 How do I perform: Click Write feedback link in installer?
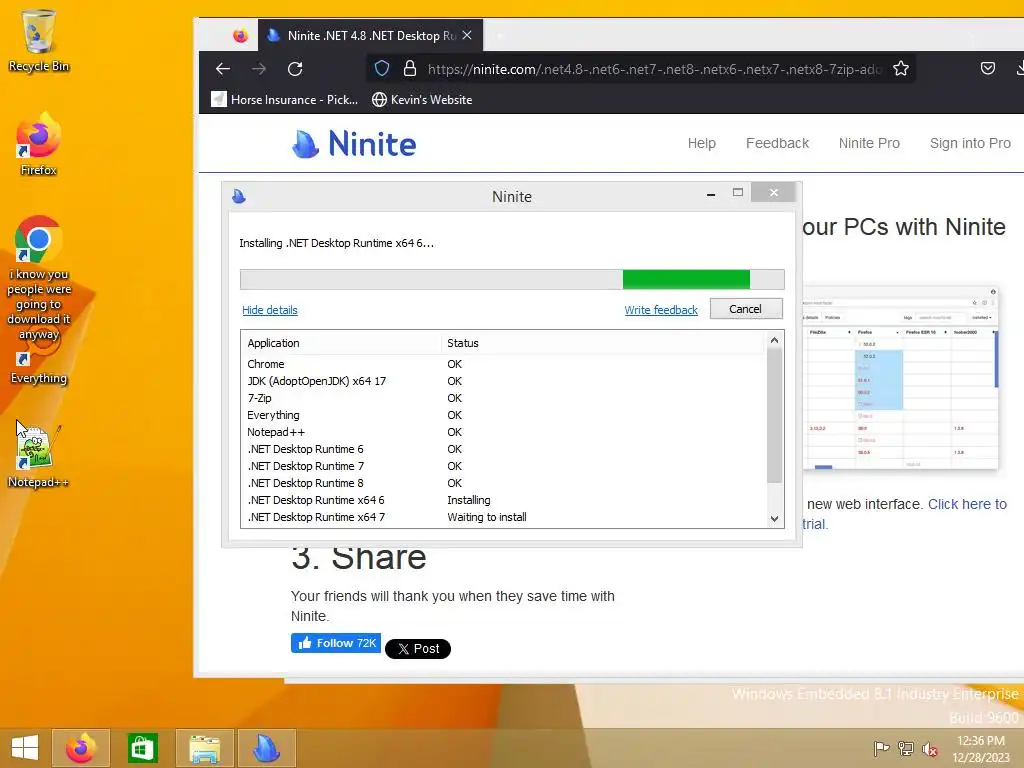[x=661, y=310]
